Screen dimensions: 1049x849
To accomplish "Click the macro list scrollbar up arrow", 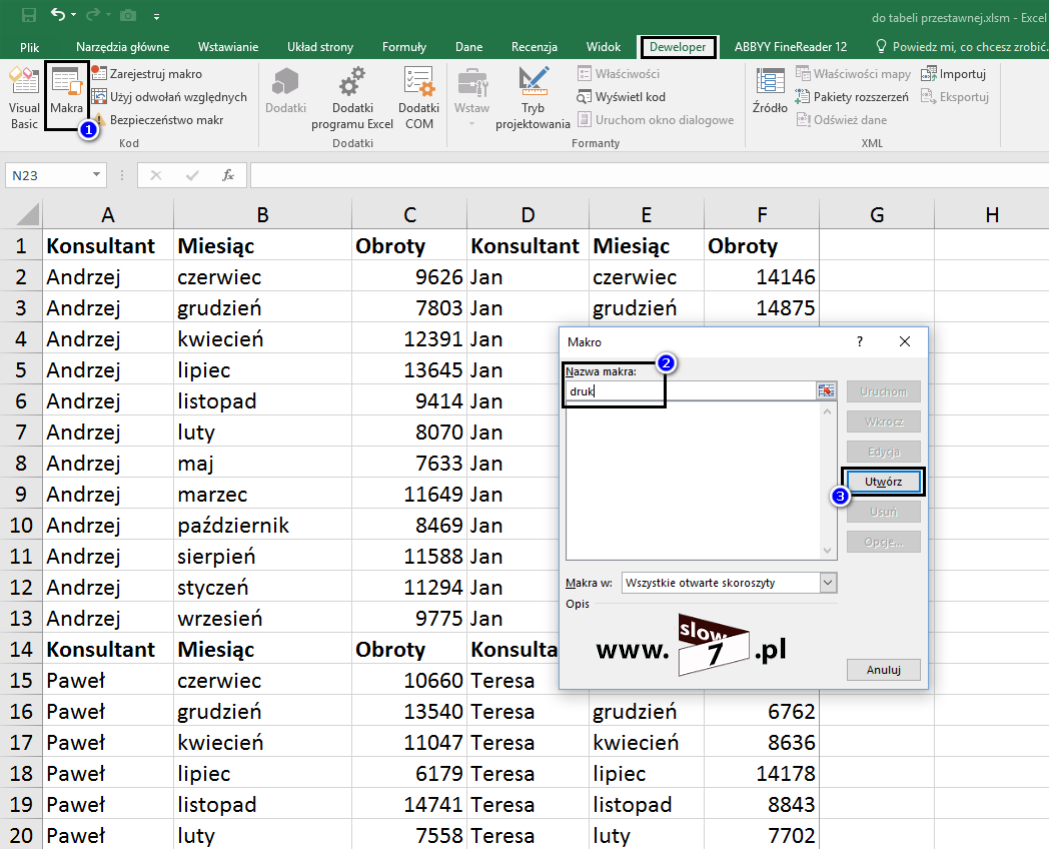I will (x=828, y=412).
